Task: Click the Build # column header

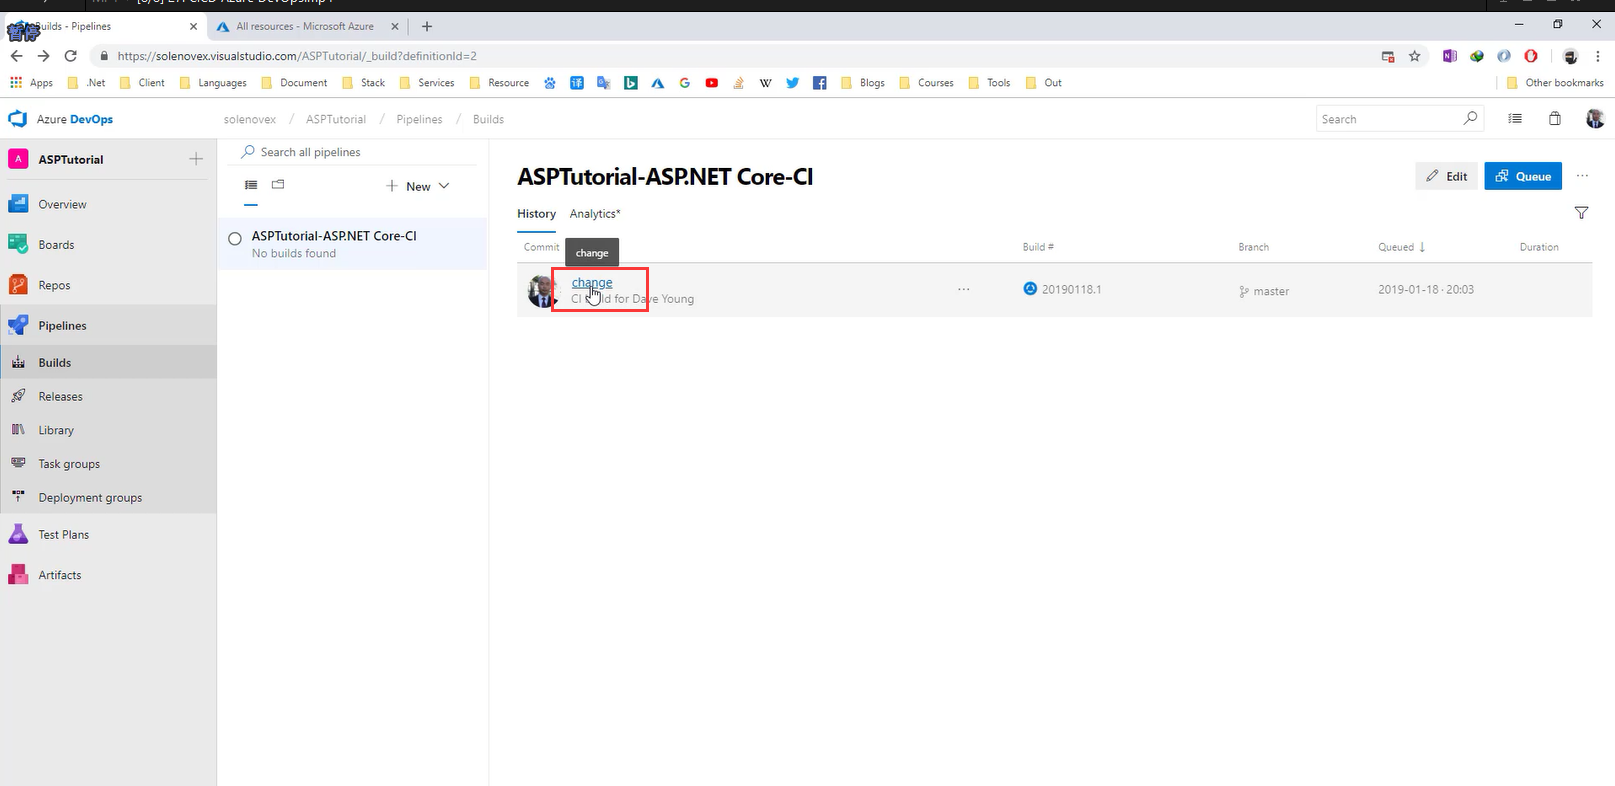Action: coord(1038,247)
